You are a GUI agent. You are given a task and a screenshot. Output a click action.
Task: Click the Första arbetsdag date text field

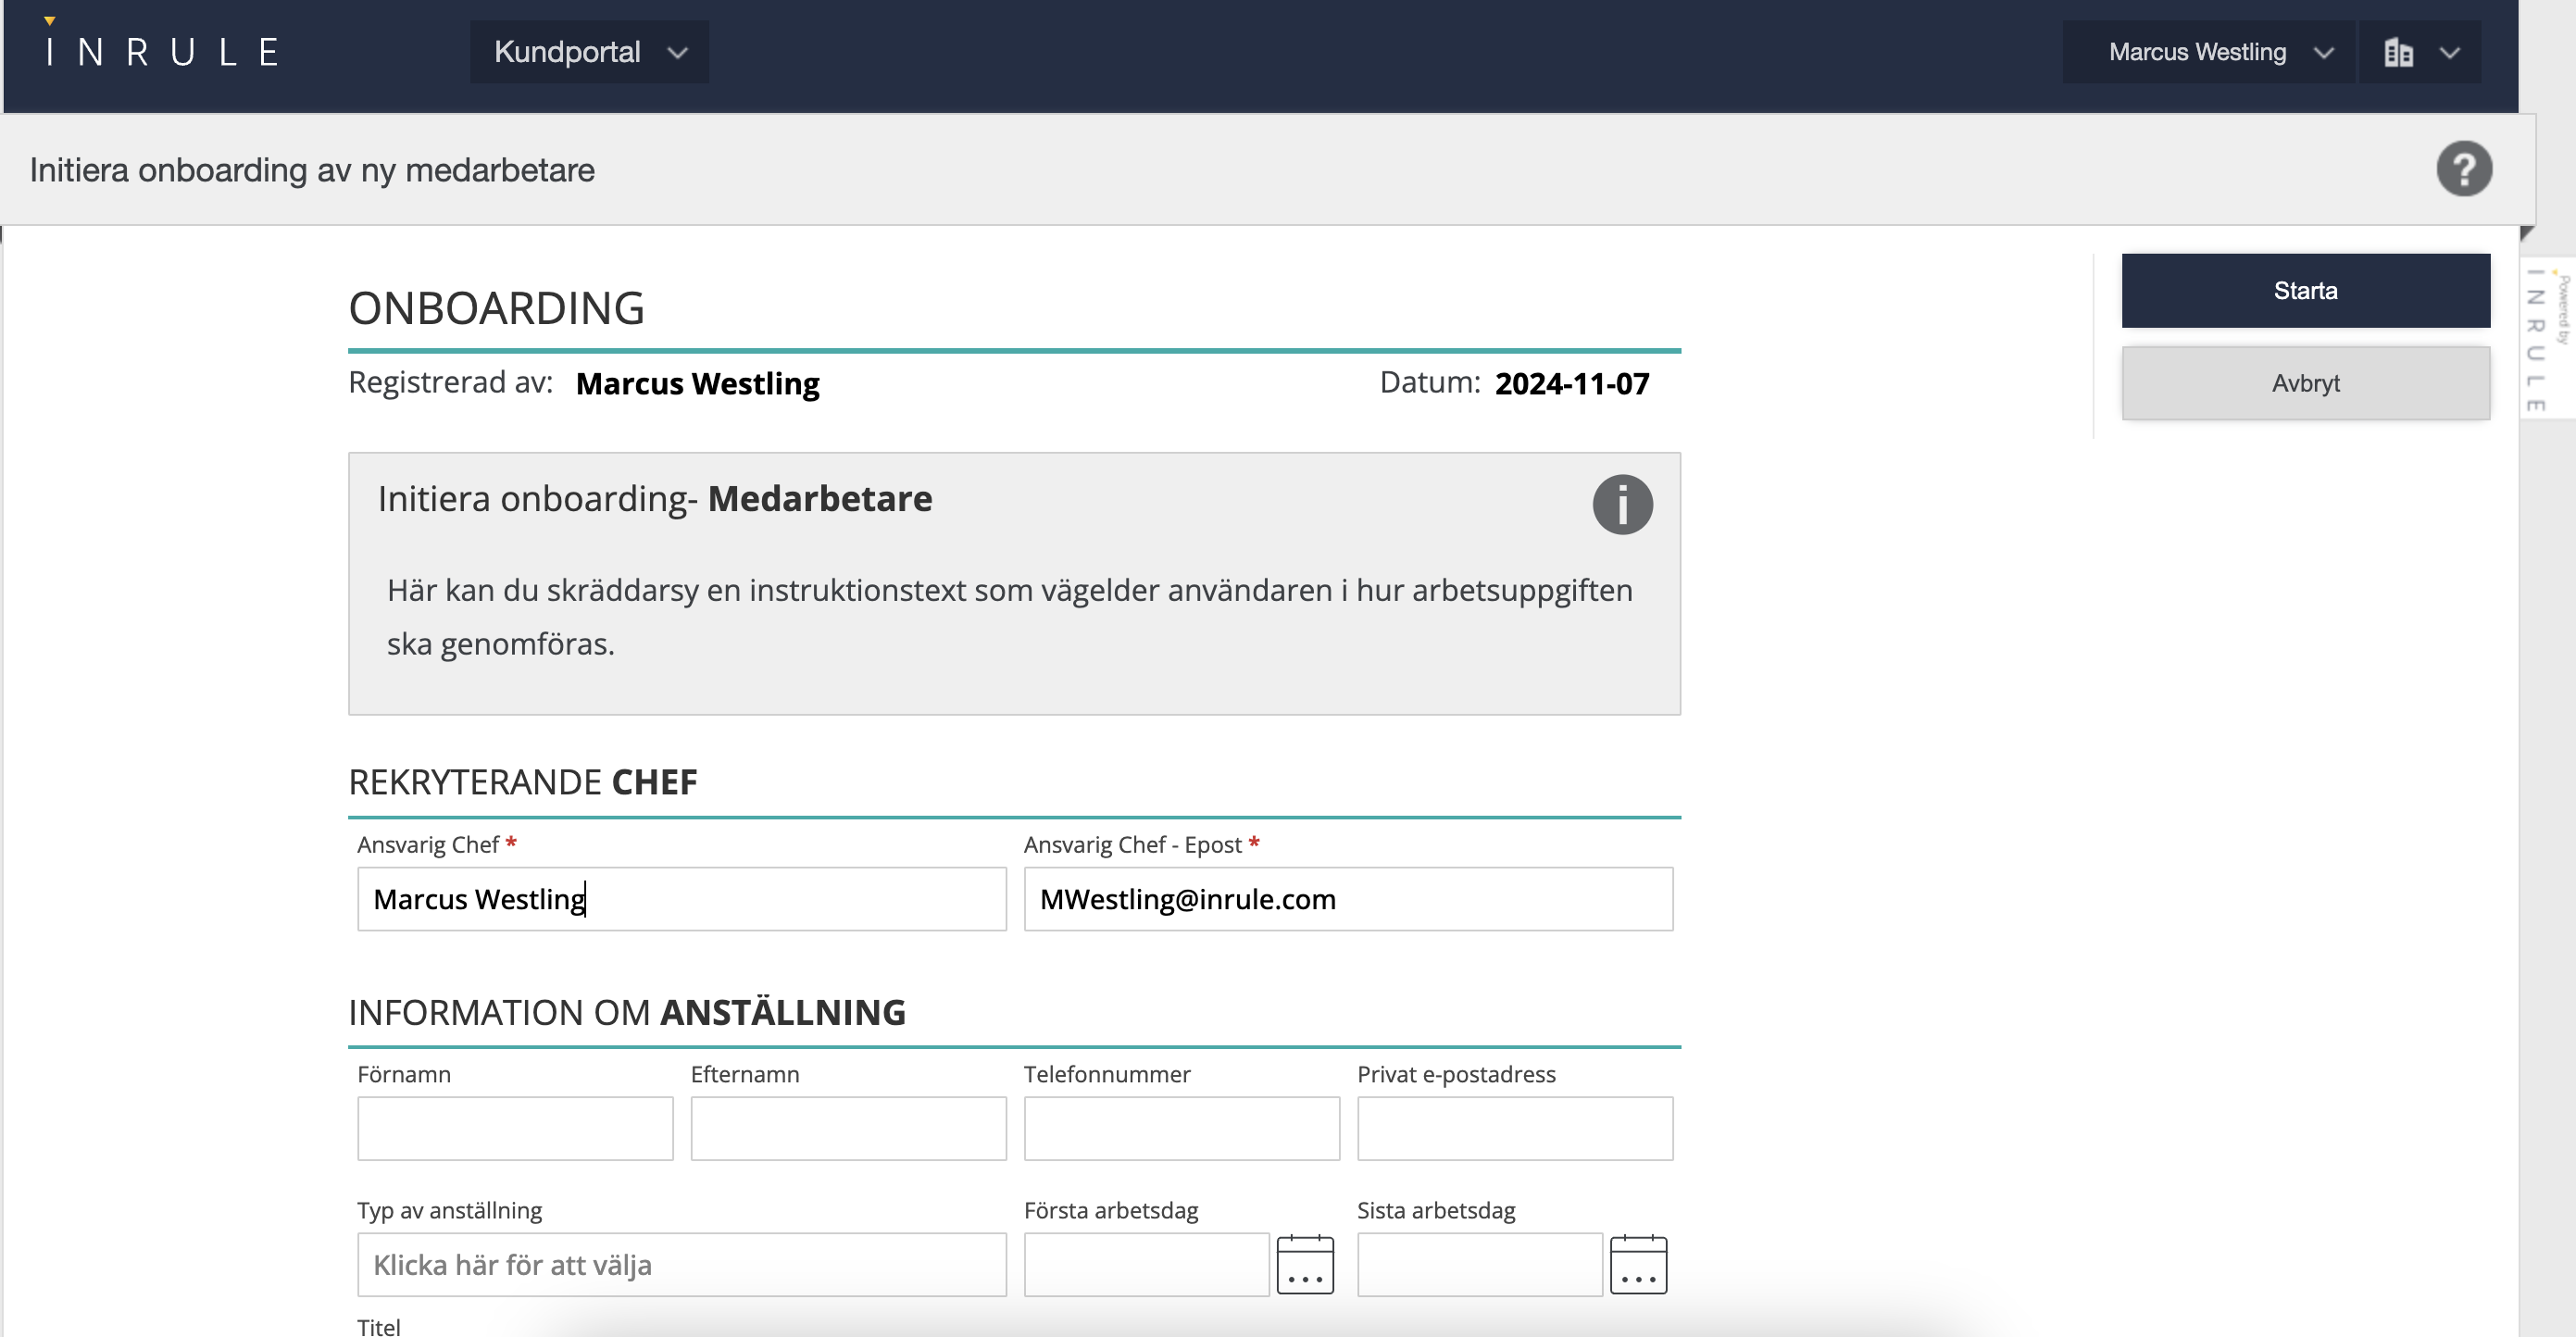[1145, 1264]
